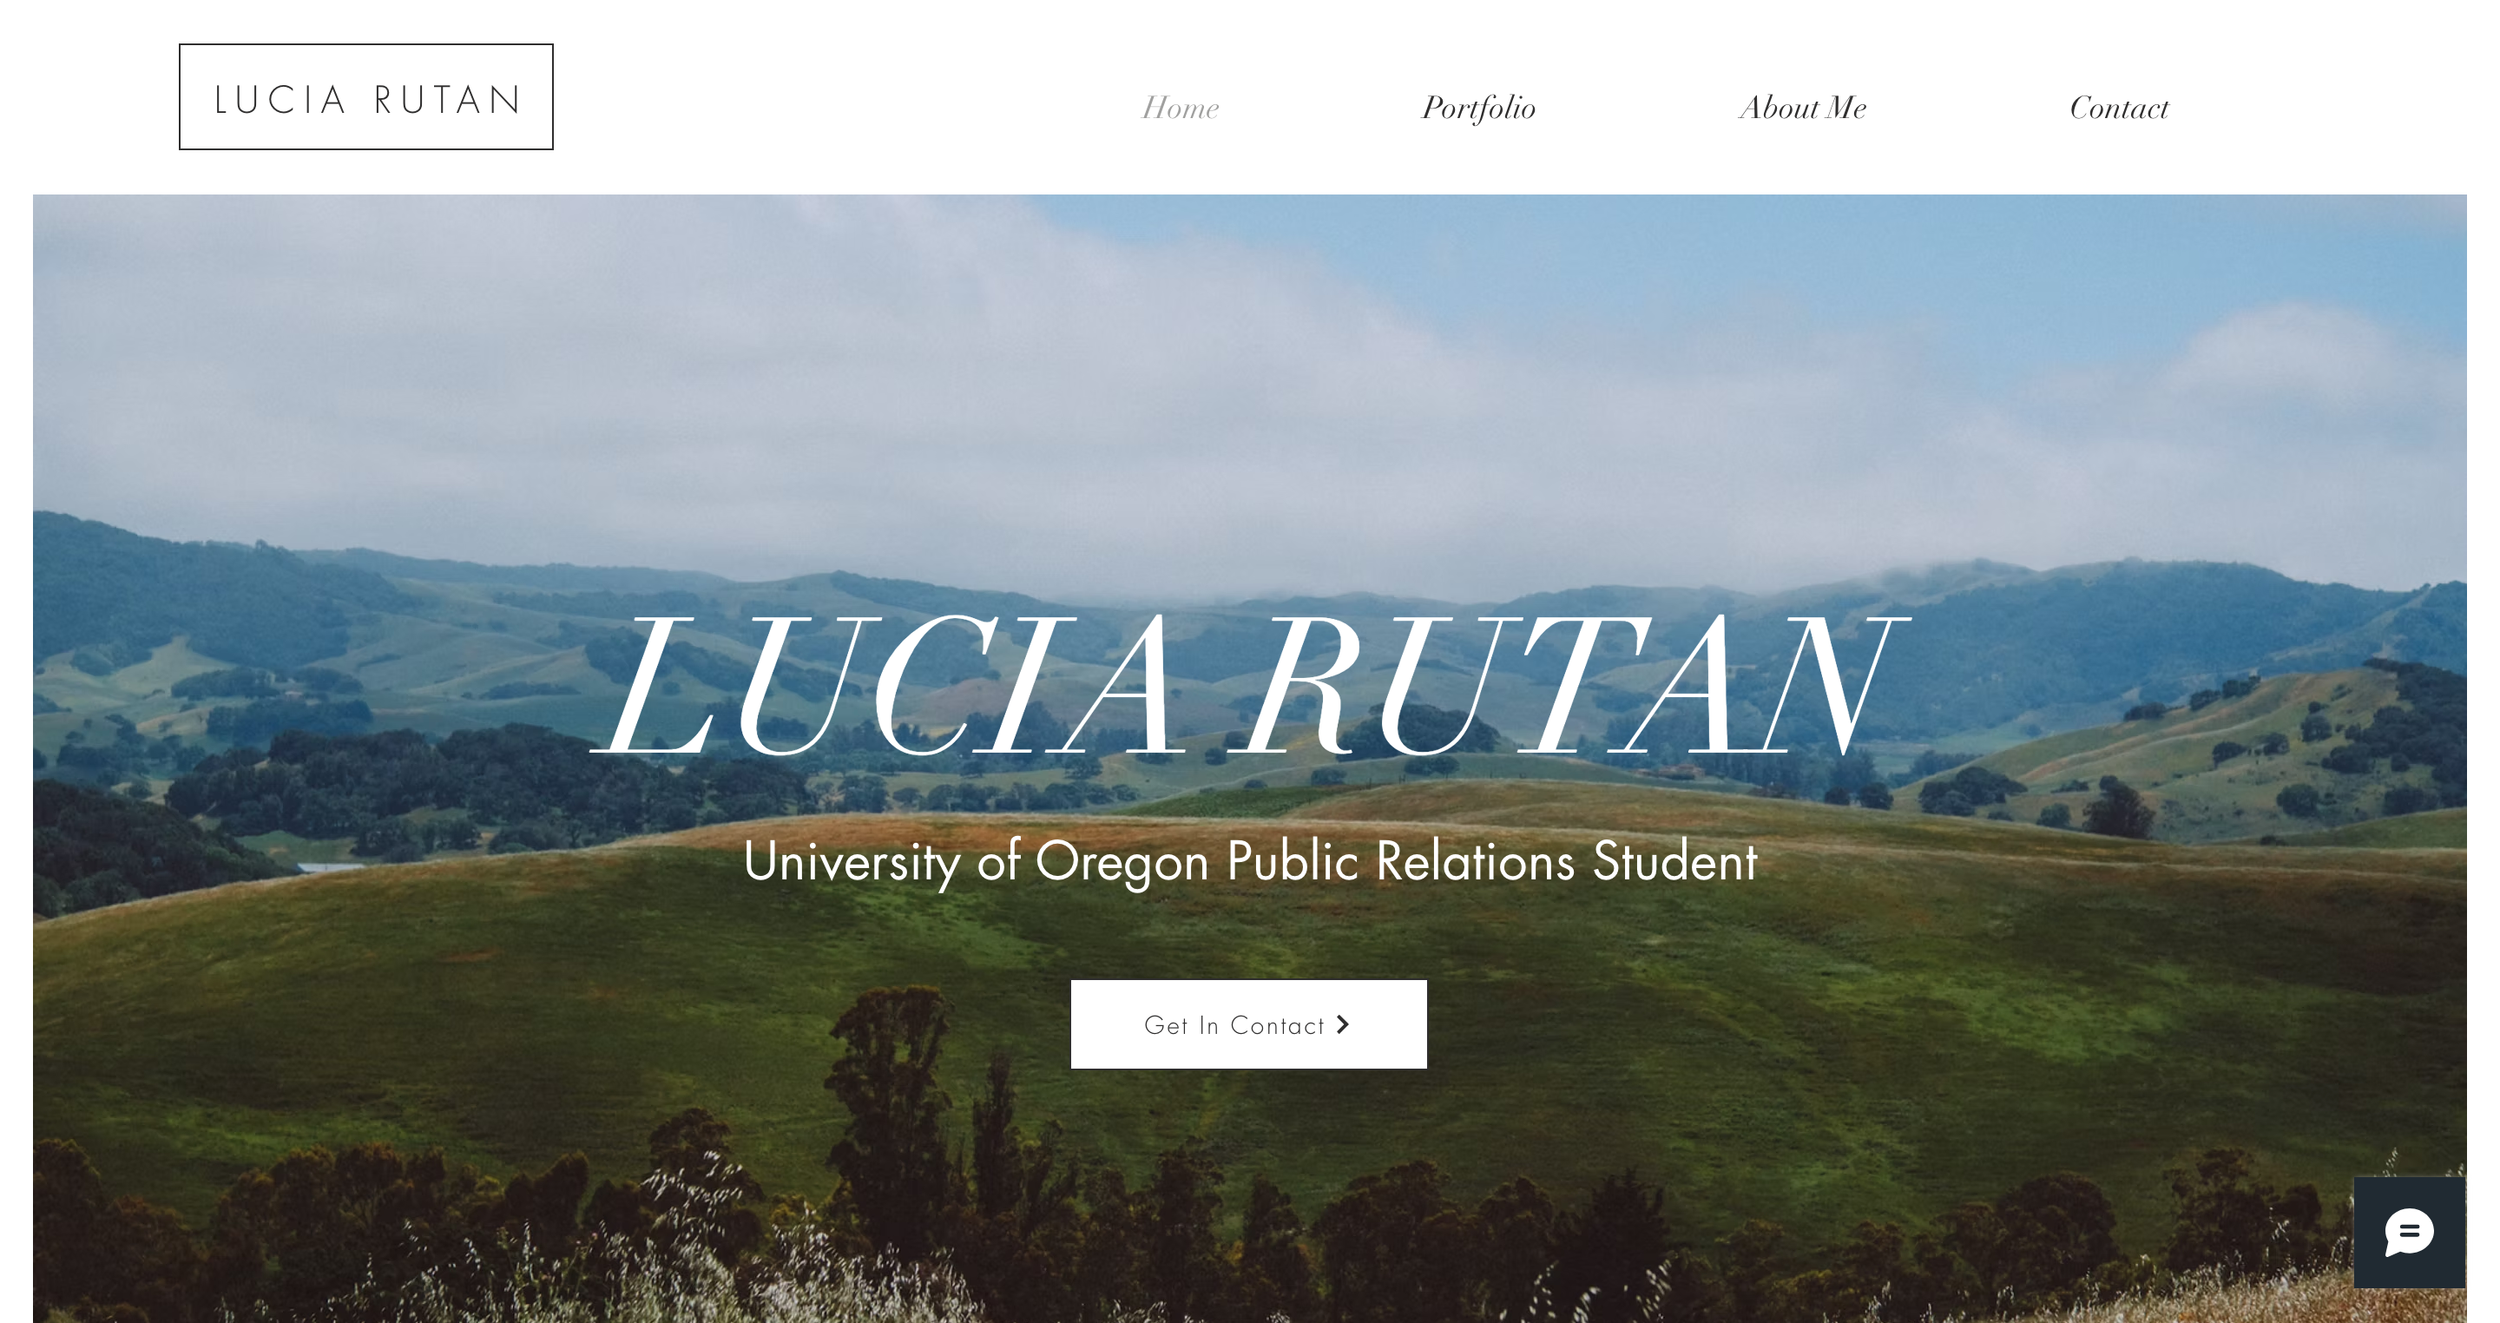Click the arrow on Get In Contact
The image size is (2500, 1323).
[1343, 1024]
